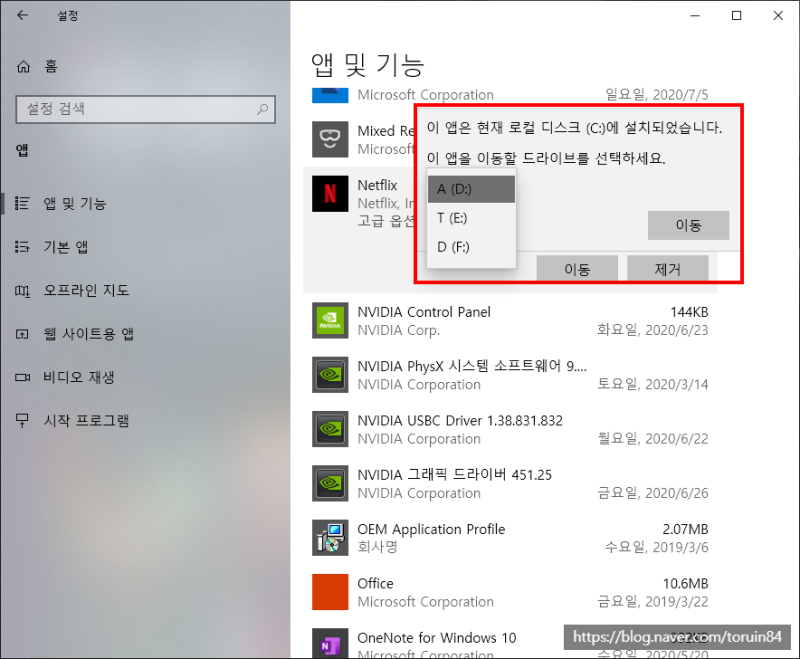The height and width of the screenshot is (659, 800).
Task: Click the date 화요일, 2020/6/23
Action: tap(653, 330)
